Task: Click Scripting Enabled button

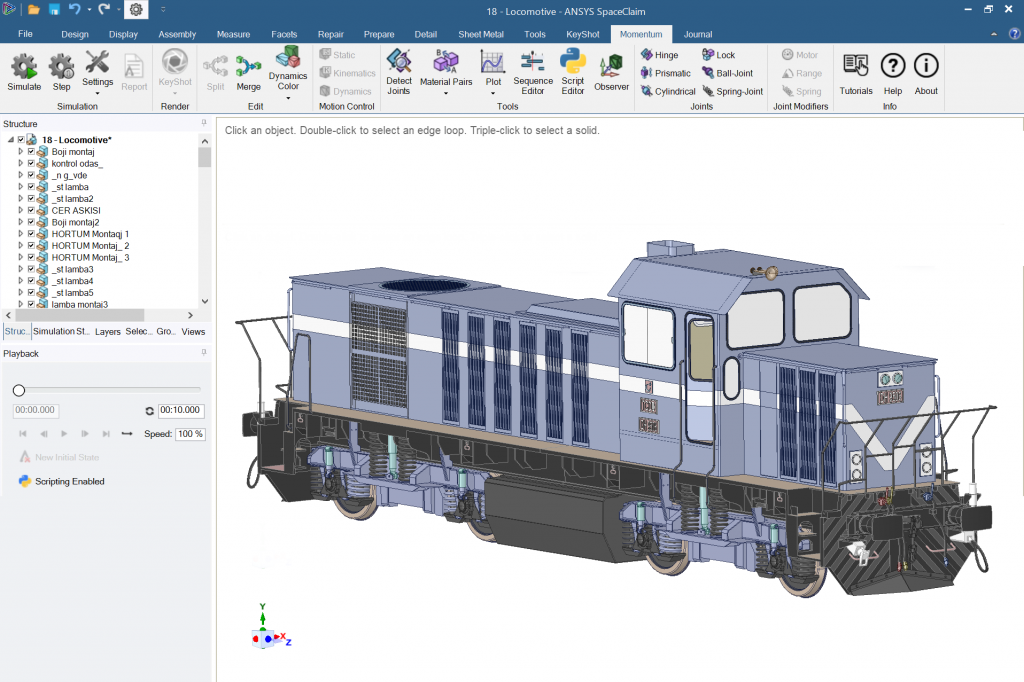Action: click(62, 481)
